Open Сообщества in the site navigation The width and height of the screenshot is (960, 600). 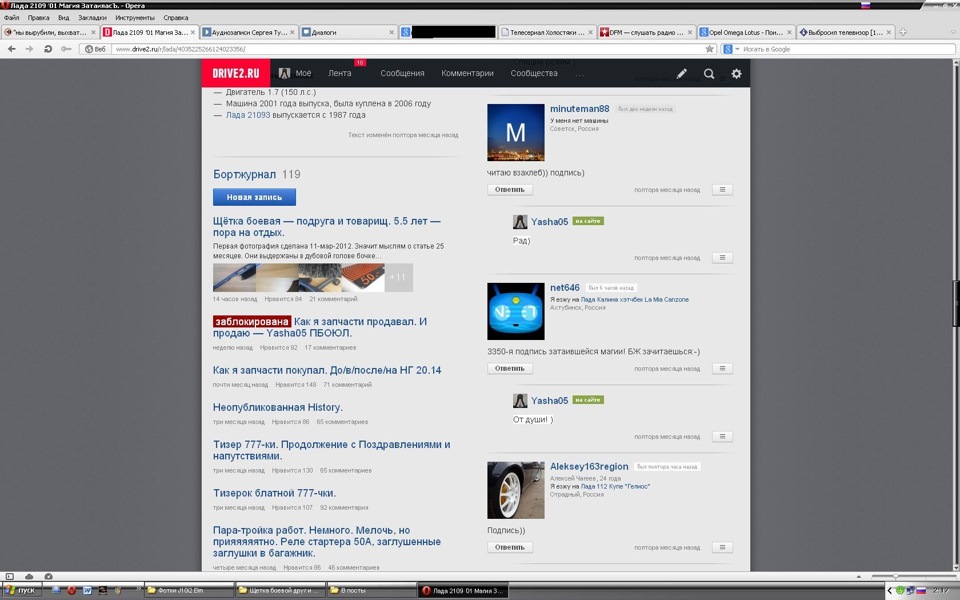(x=534, y=73)
